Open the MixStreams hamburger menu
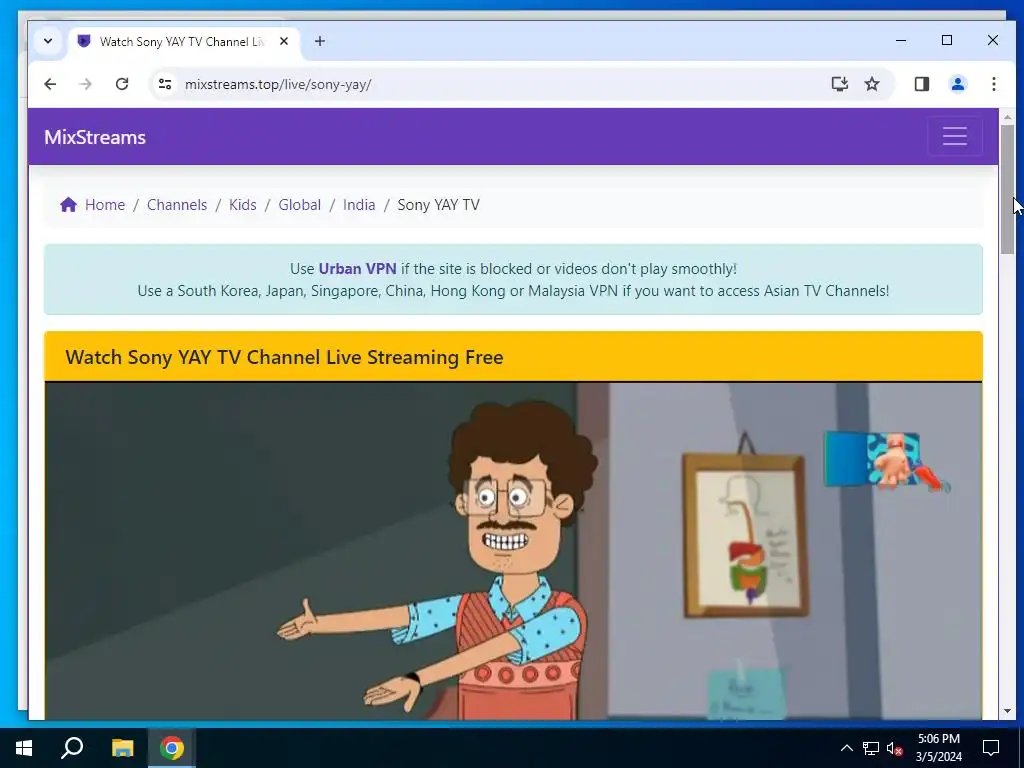The width and height of the screenshot is (1024, 768). pyautogui.click(x=955, y=136)
